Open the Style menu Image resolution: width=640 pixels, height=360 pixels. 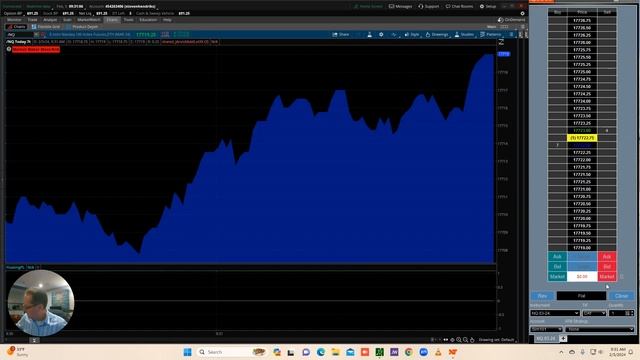(412, 35)
